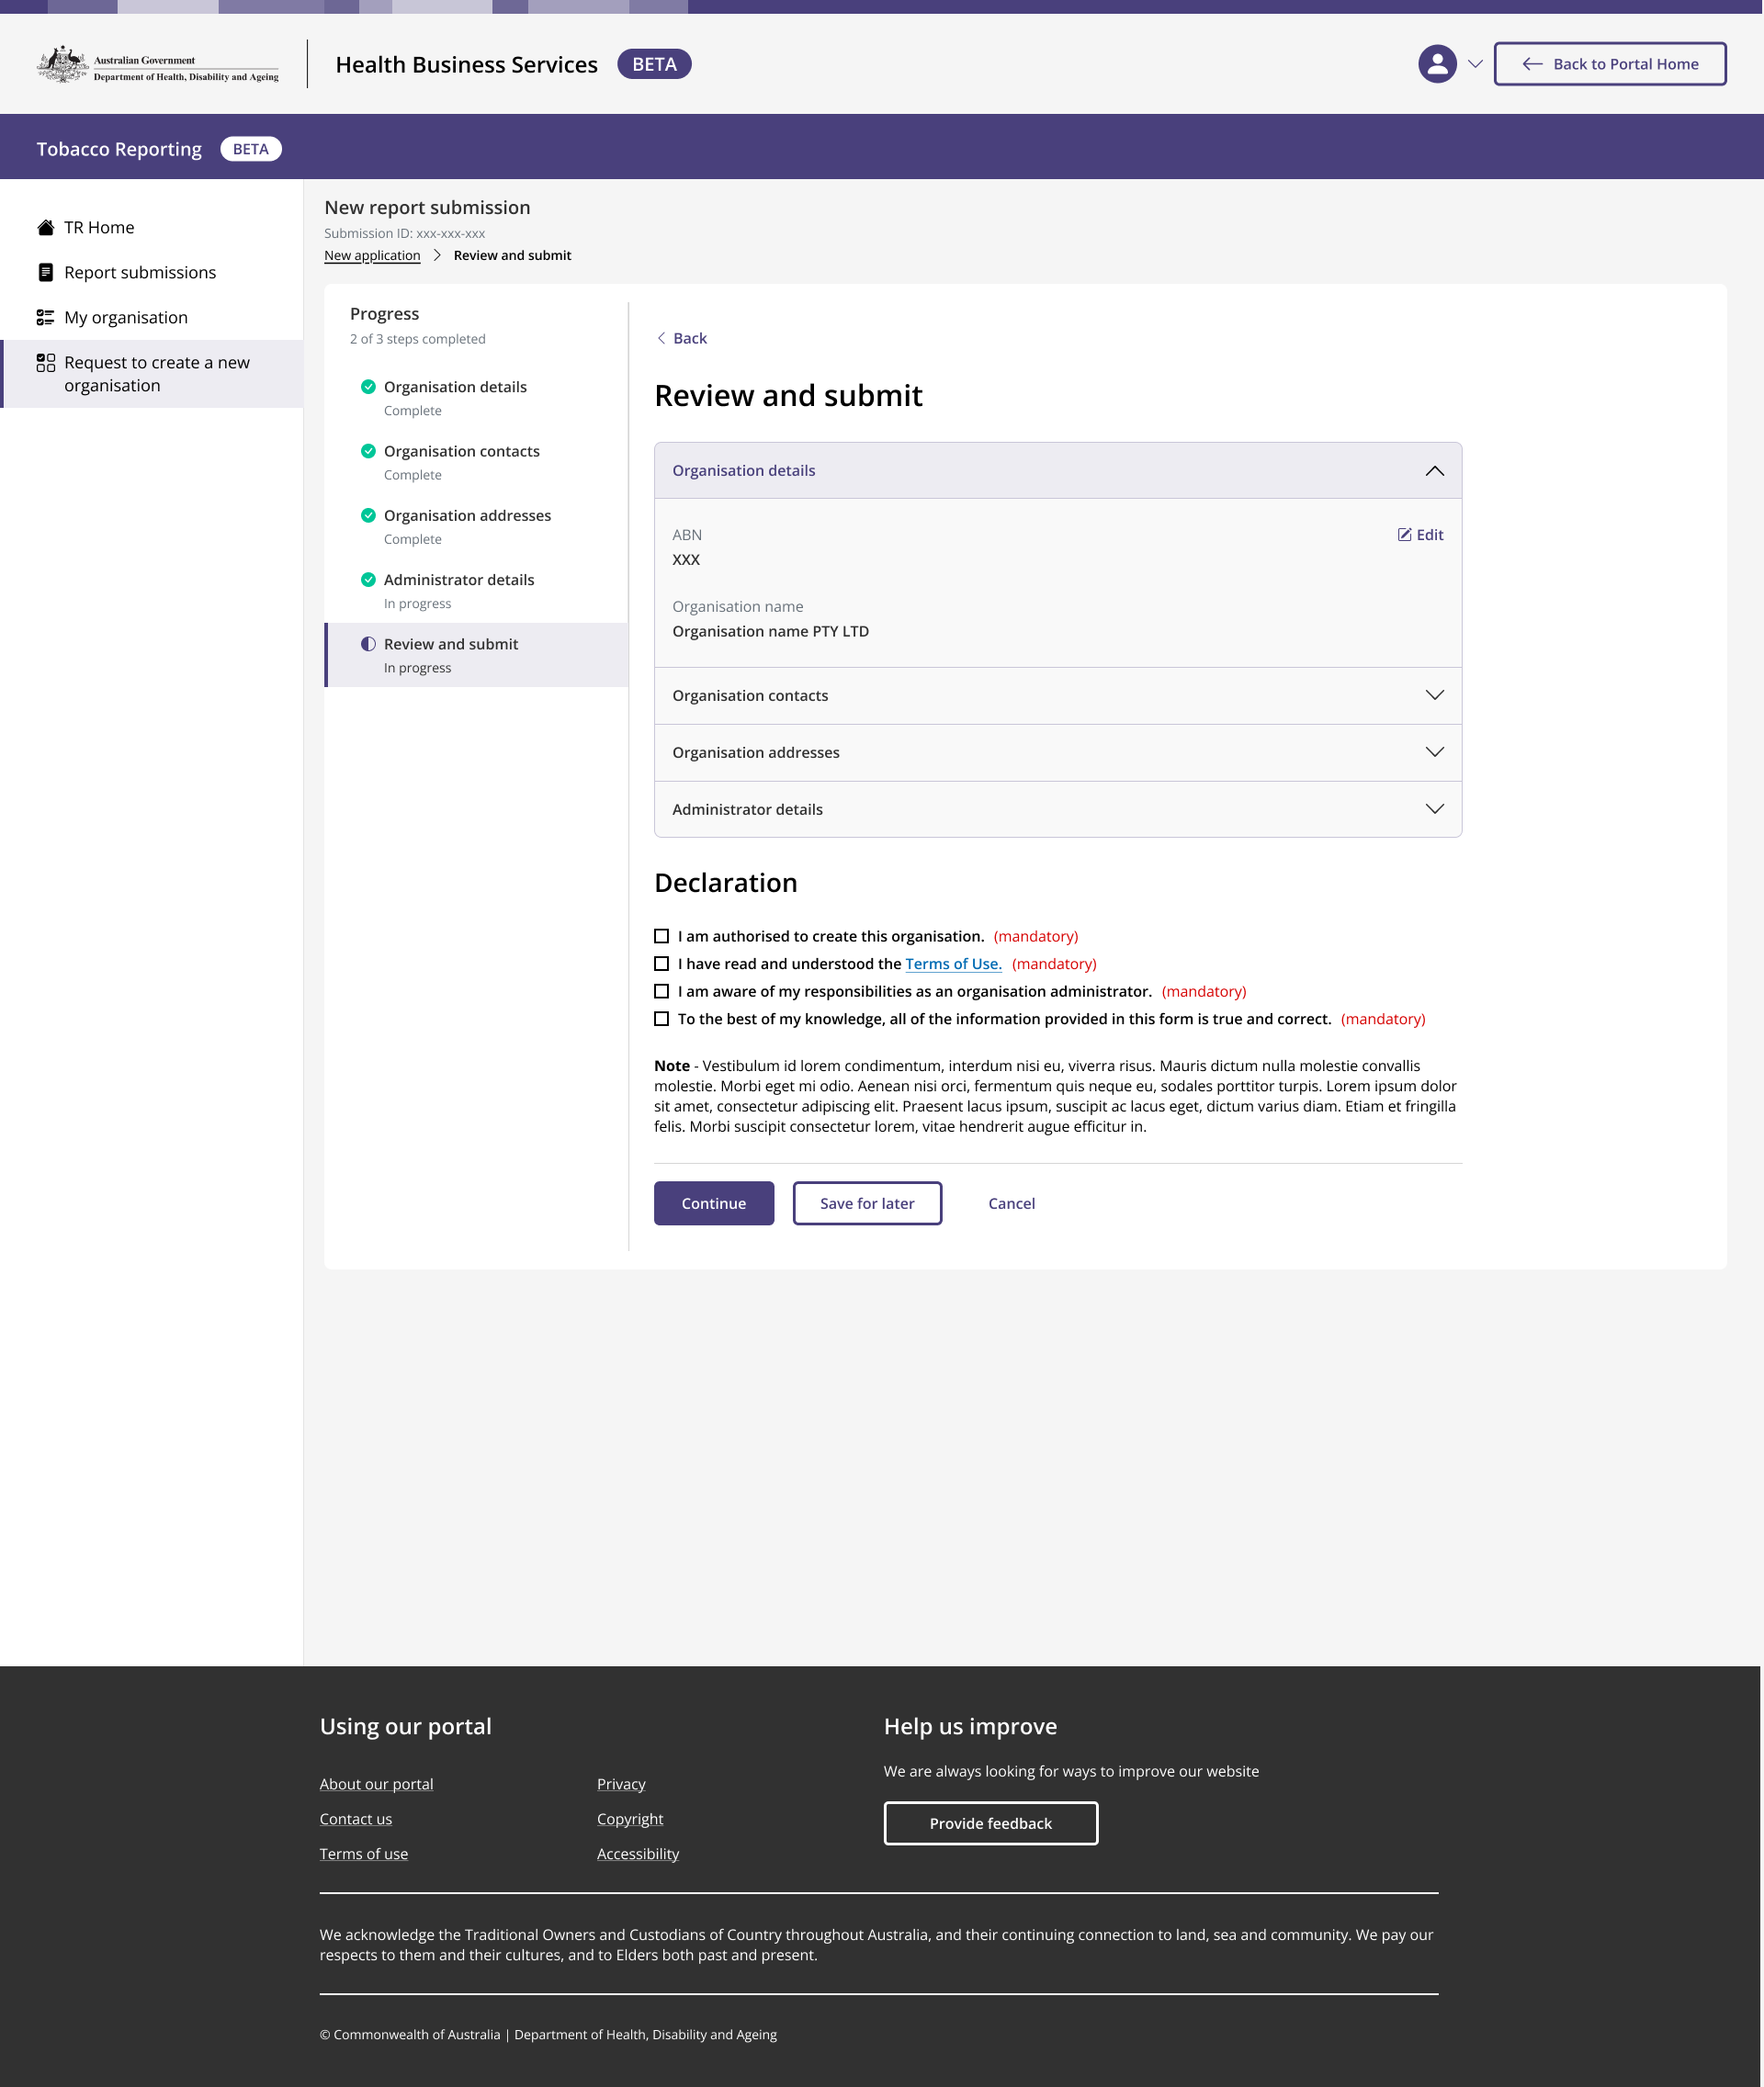This screenshot has width=1764, height=2087.
Task: Click green check icon for Organisation addresses step
Action: (x=368, y=515)
